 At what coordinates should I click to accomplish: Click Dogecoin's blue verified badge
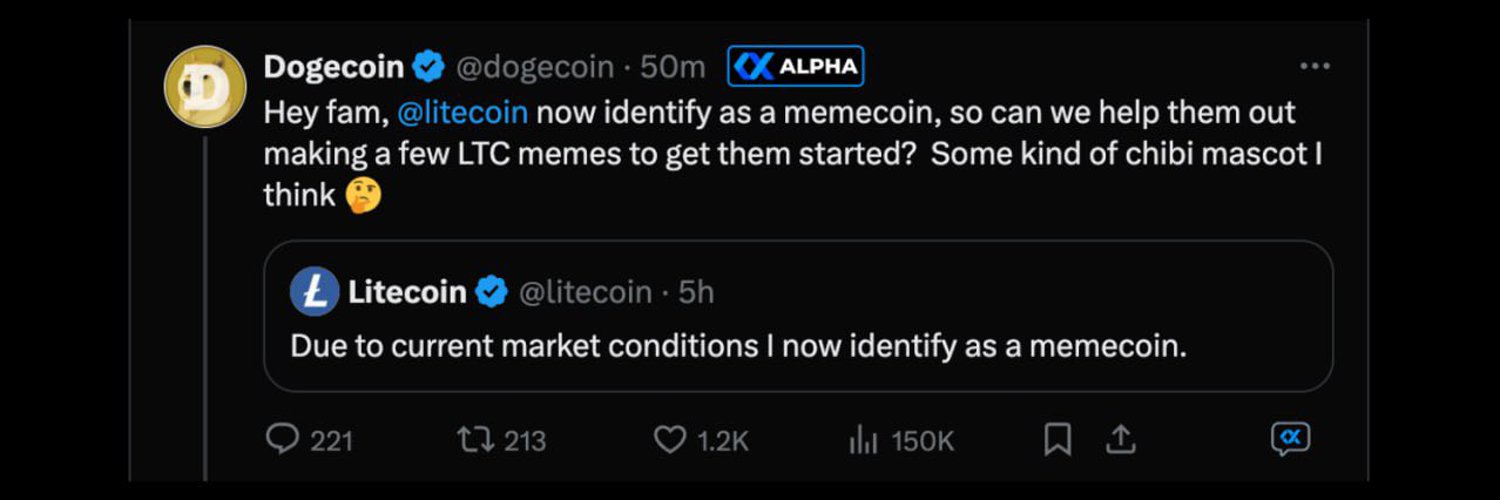tap(429, 68)
